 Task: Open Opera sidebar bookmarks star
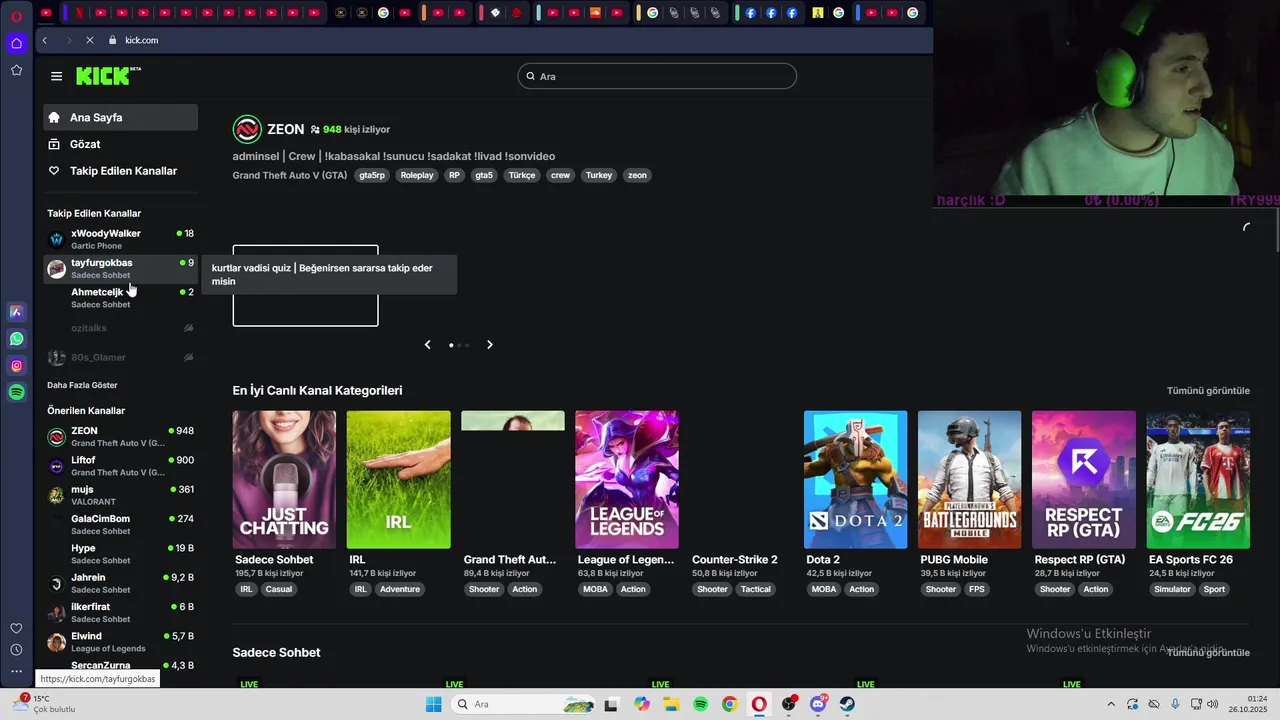click(x=16, y=70)
